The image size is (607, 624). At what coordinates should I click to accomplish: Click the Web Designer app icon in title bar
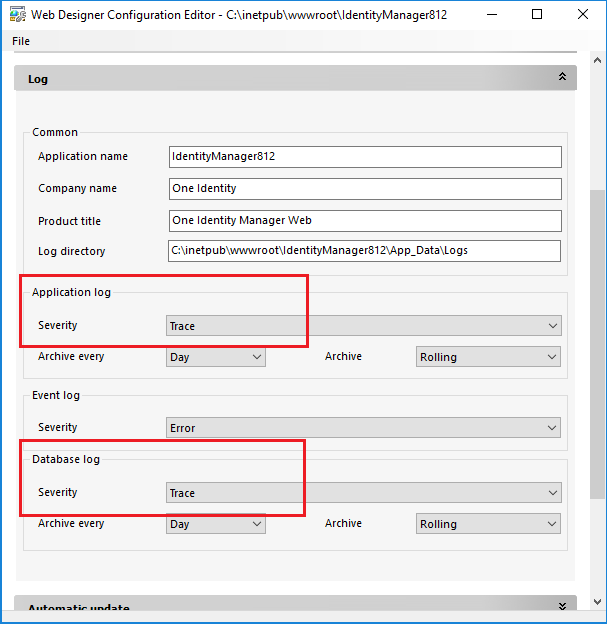tap(17, 15)
